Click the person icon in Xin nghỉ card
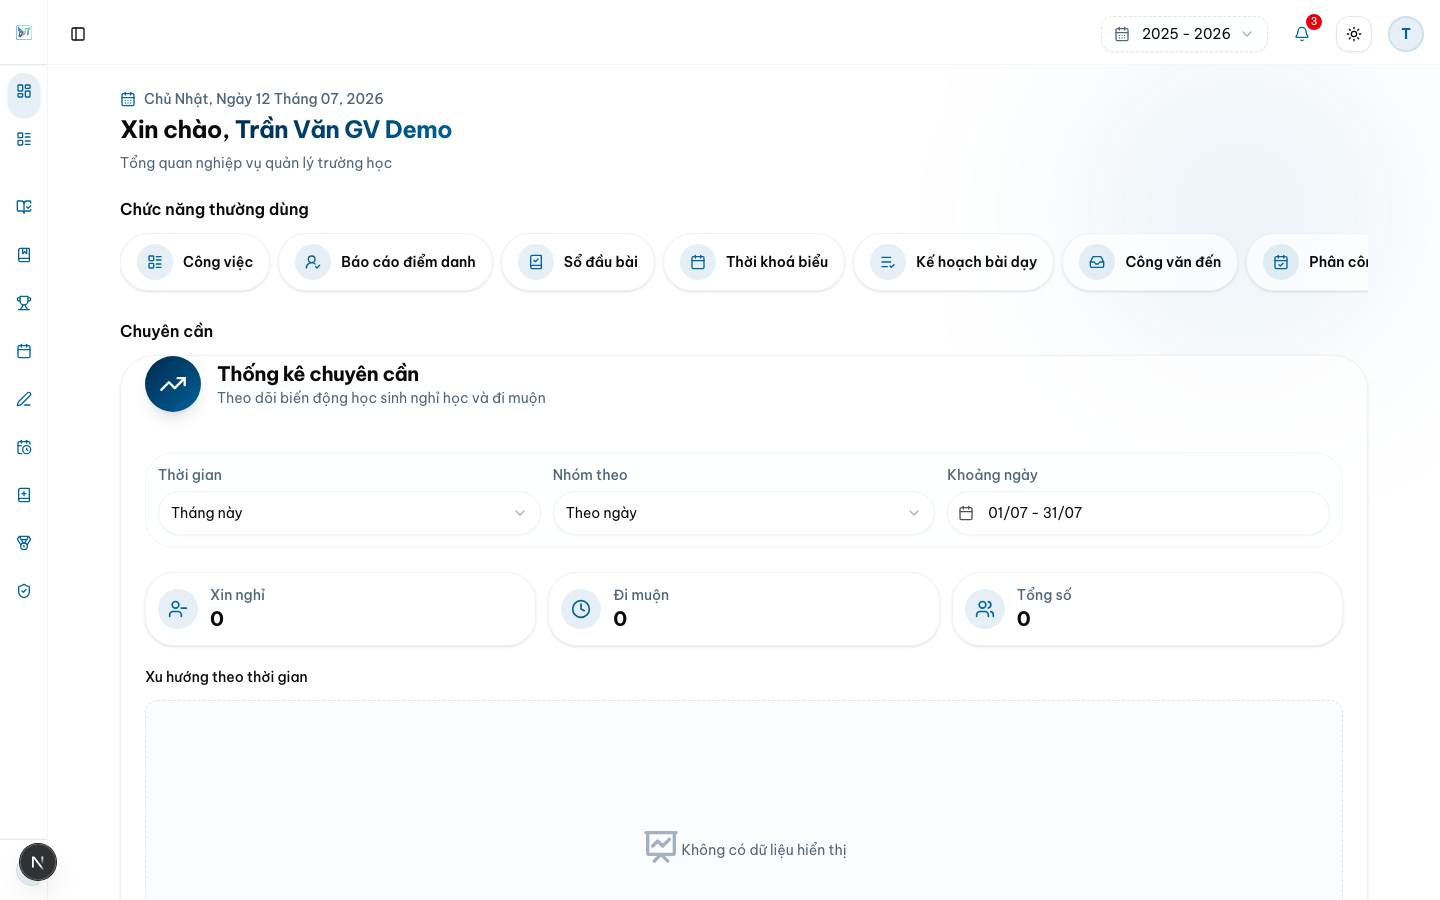Viewport: 1440px width, 900px height. point(178,609)
